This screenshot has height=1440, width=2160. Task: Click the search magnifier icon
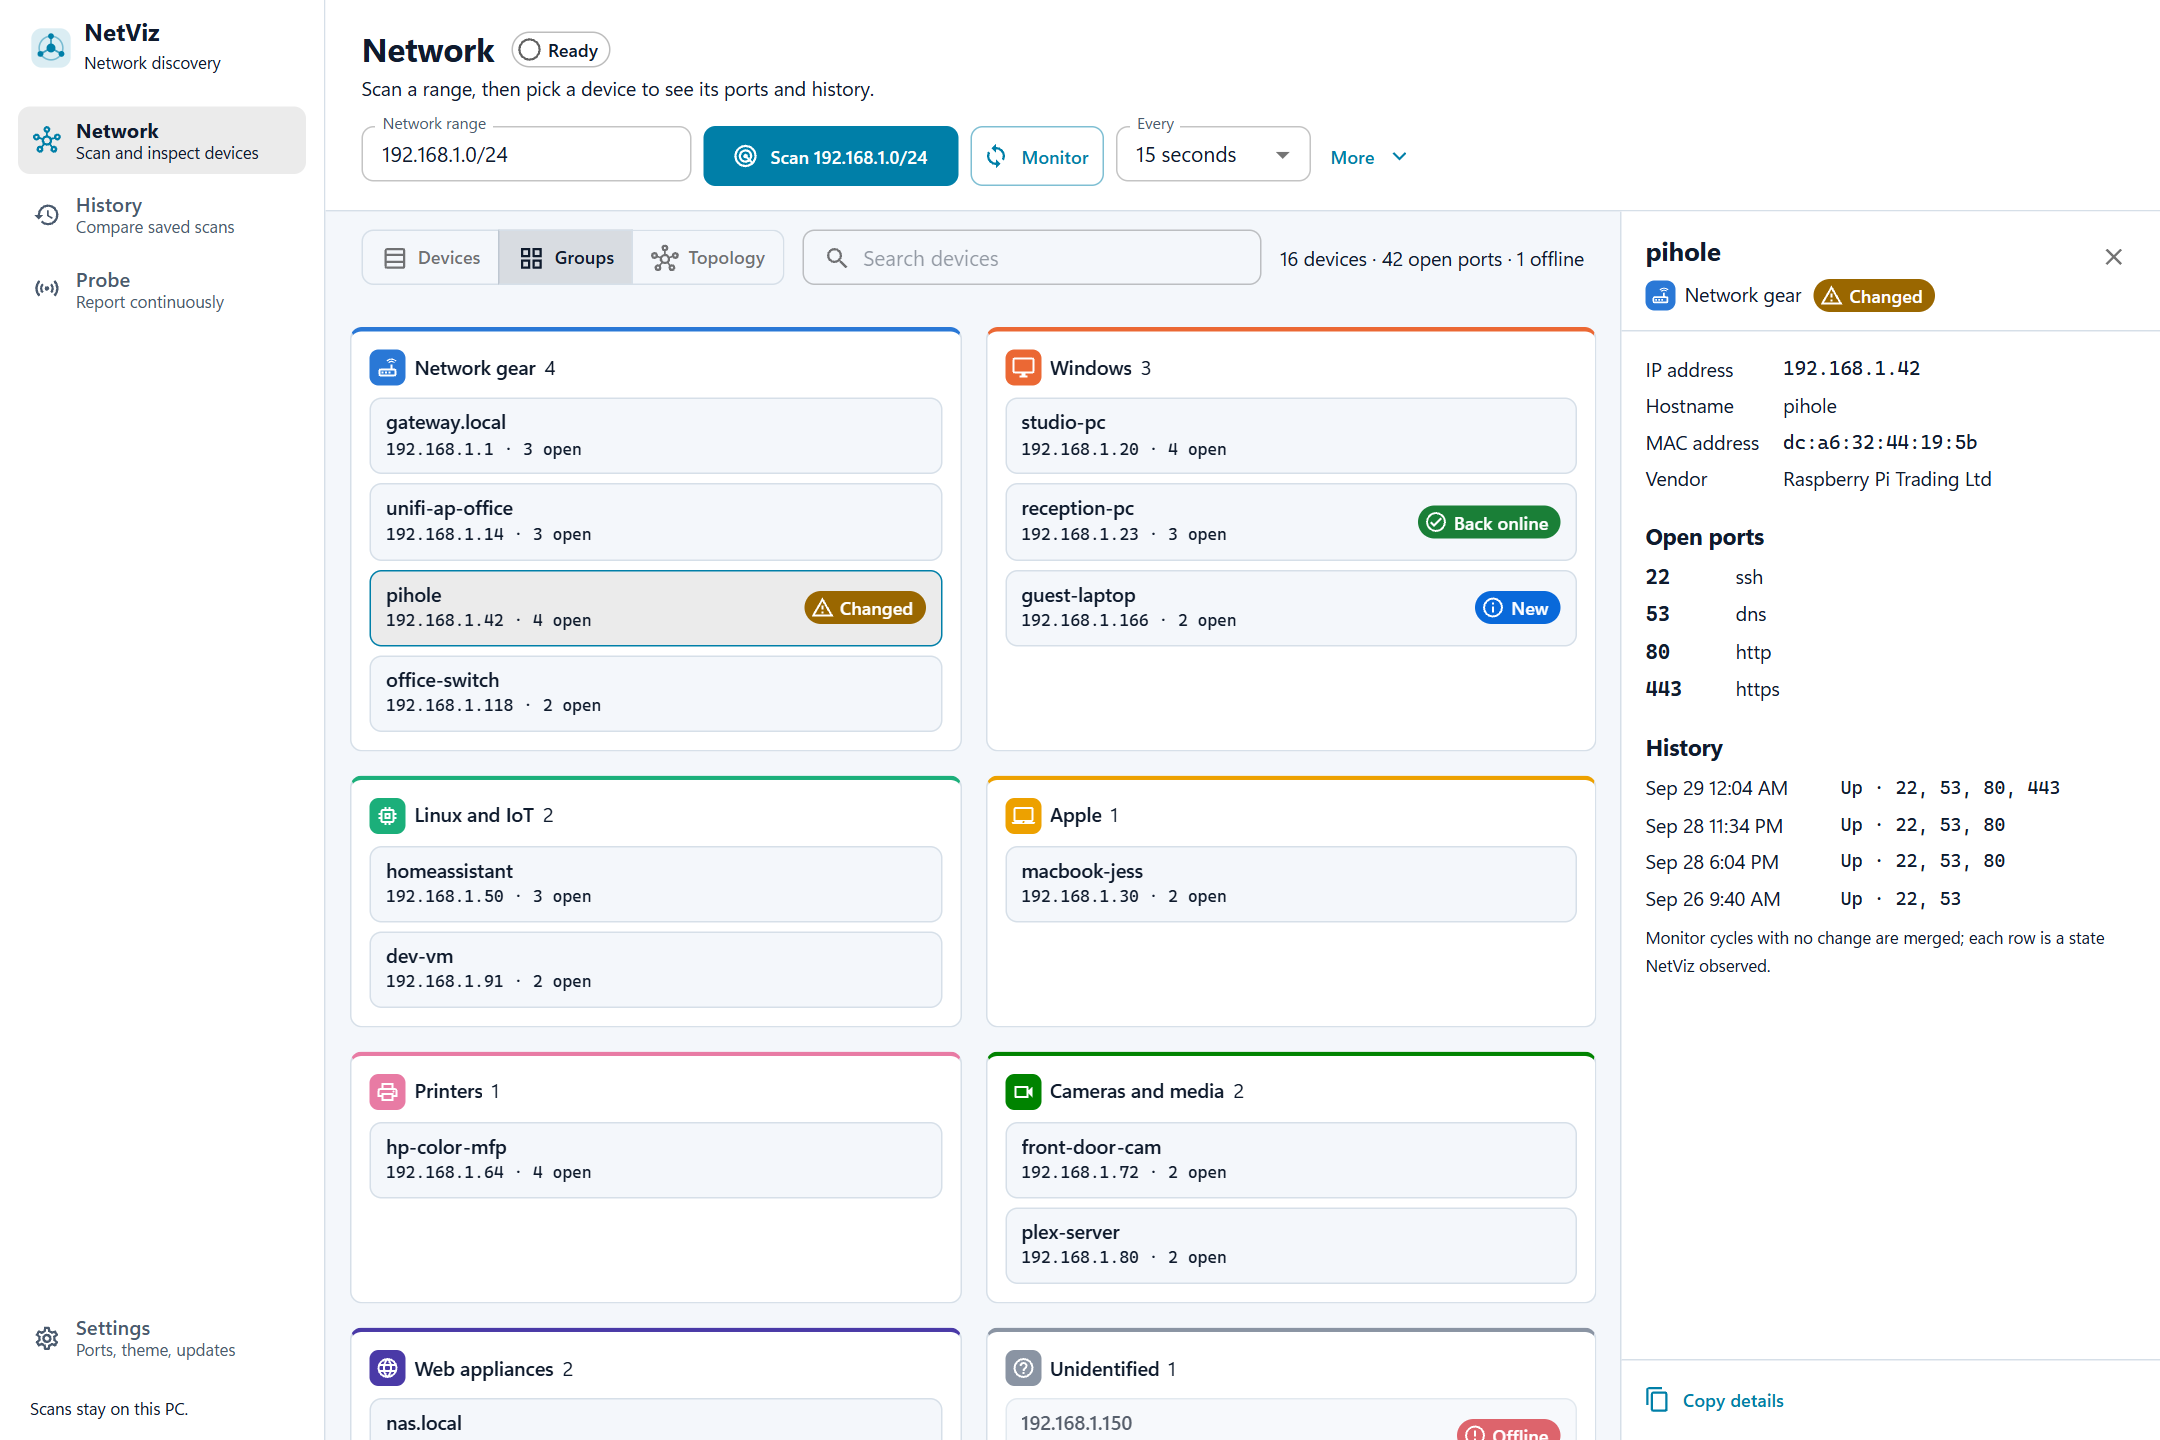point(837,258)
